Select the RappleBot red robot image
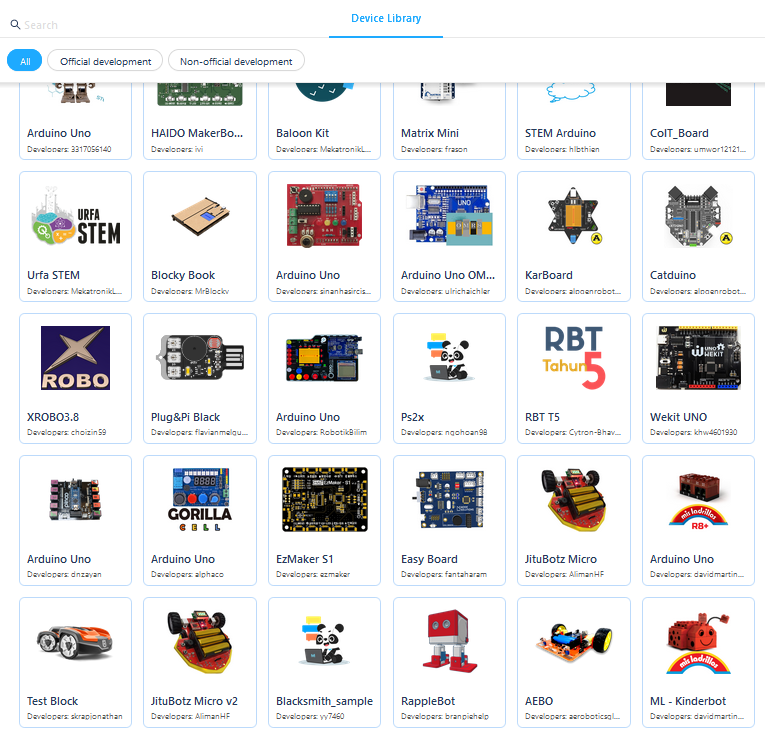This screenshot has height=734, width=765. click(x=449, y=642)
